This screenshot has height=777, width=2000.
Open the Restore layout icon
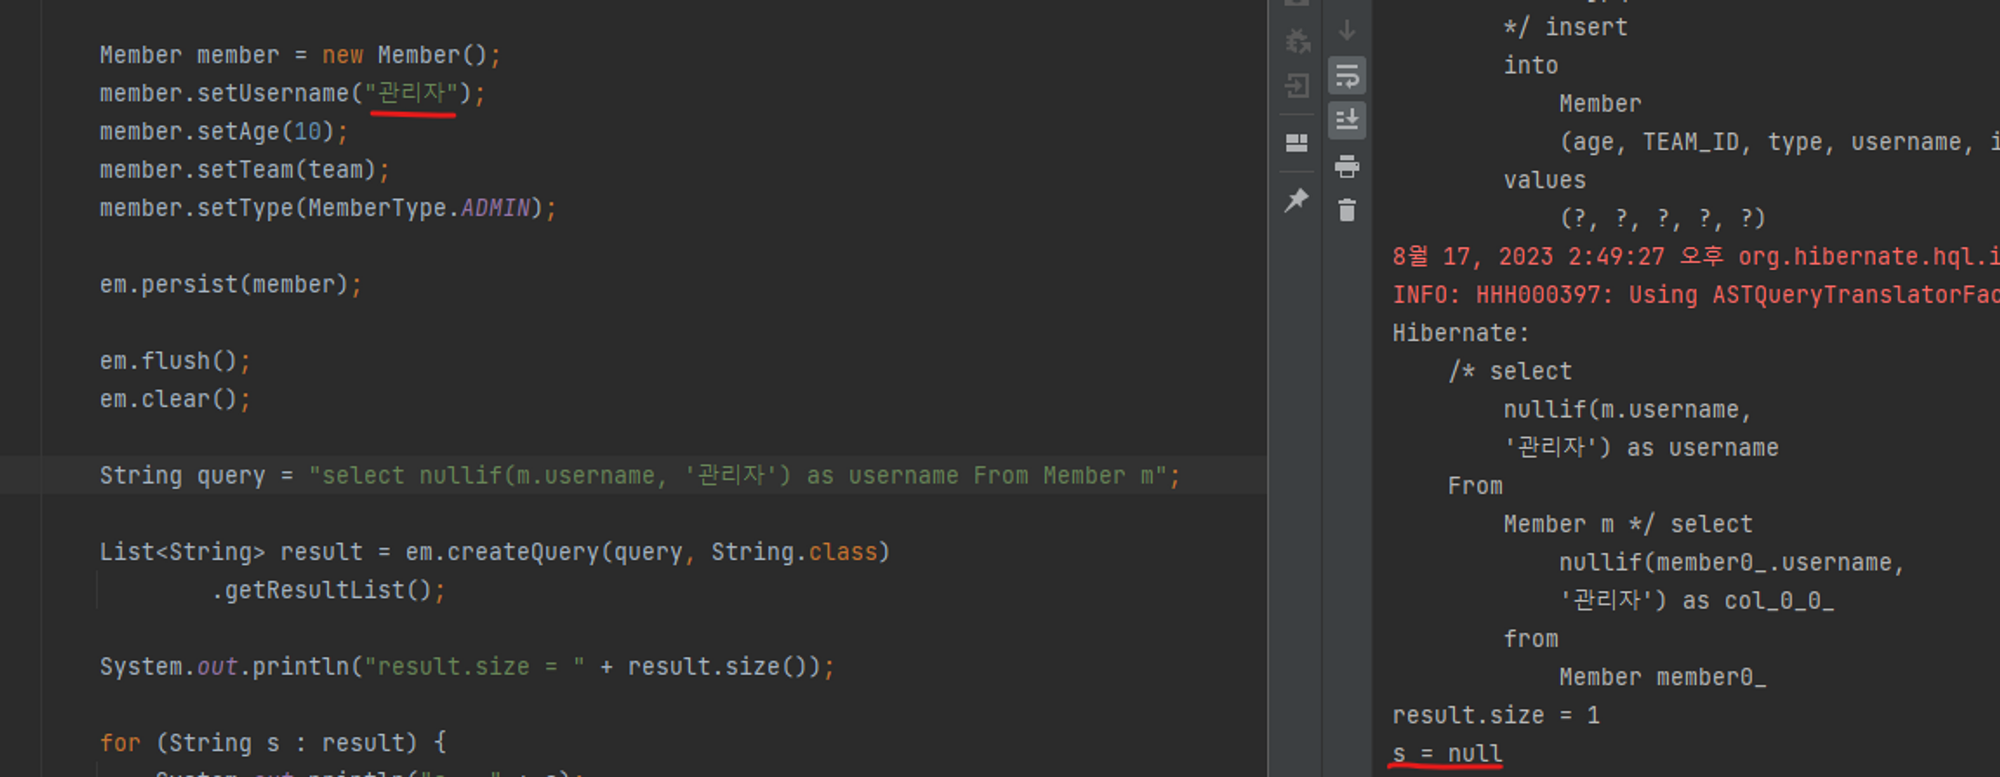pos(1297,143)
